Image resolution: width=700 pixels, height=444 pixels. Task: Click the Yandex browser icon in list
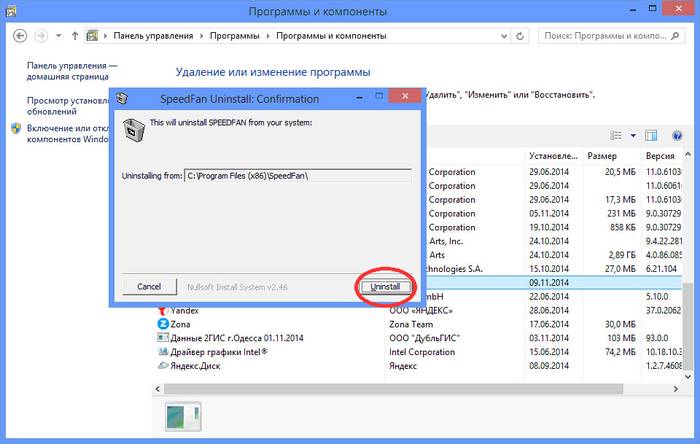coord(162,309)
